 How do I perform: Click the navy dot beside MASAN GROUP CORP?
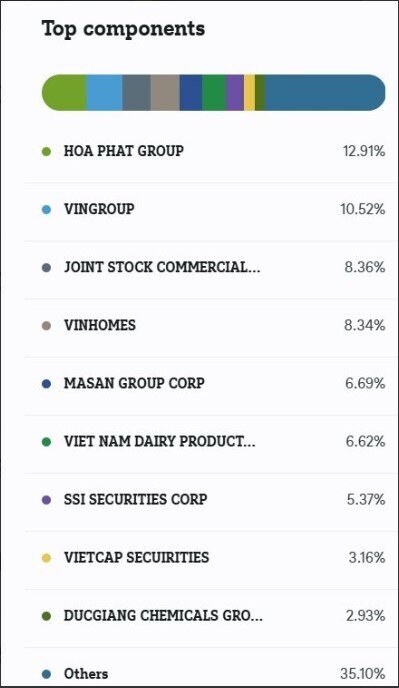(47, 384)
